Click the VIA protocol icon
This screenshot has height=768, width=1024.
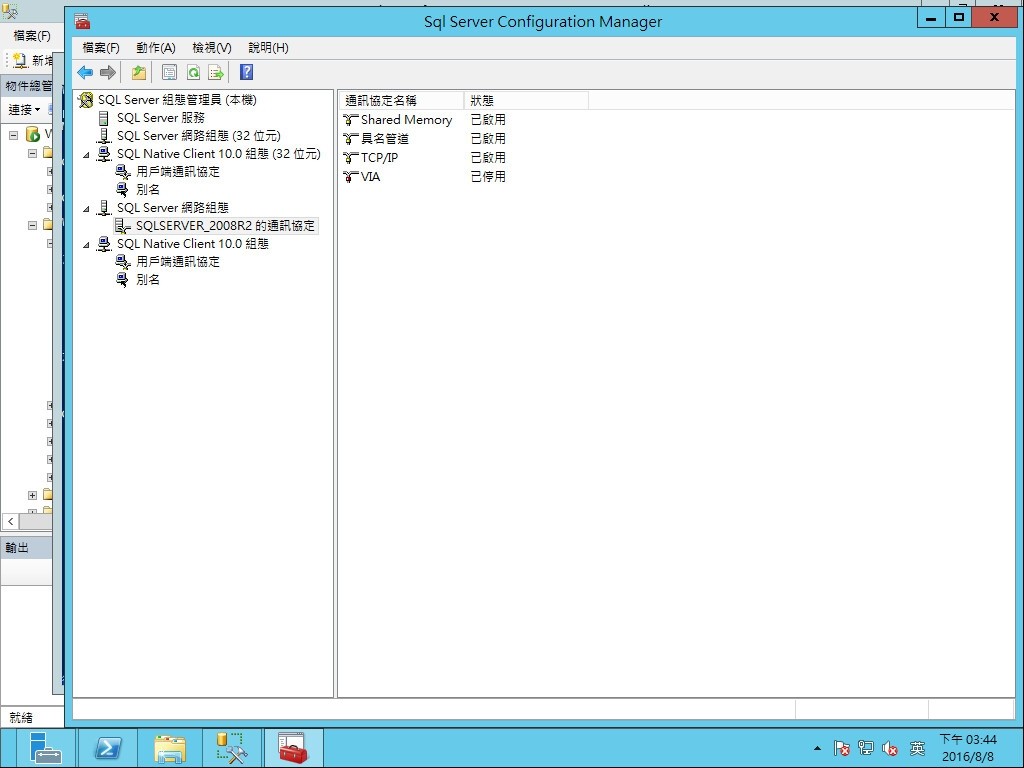pyautogui.click(x=351, y=176)
